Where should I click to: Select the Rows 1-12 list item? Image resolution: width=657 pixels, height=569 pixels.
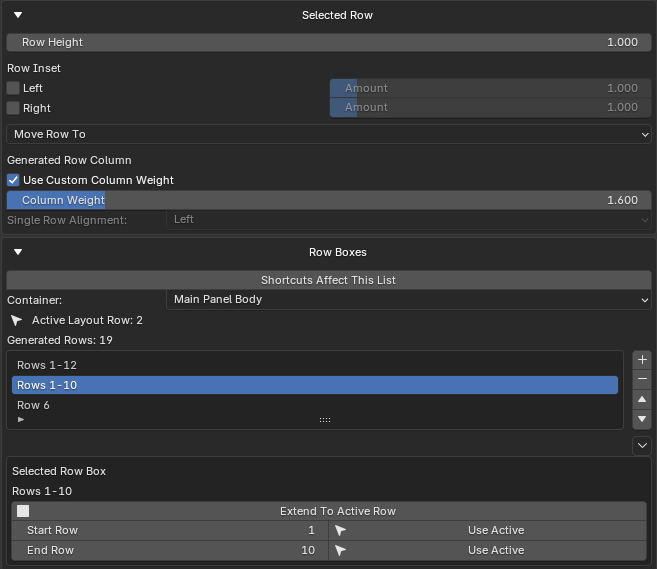(x=315, y=365)
